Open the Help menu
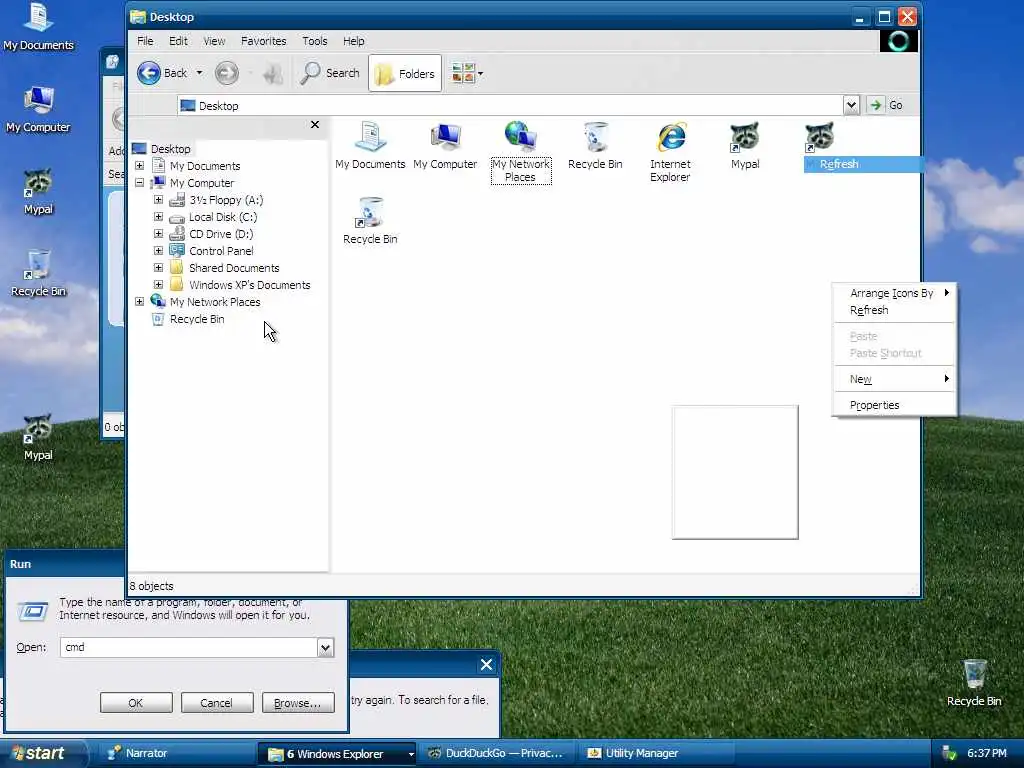This screenshot has height=768, width=1024. click(353, 41)
